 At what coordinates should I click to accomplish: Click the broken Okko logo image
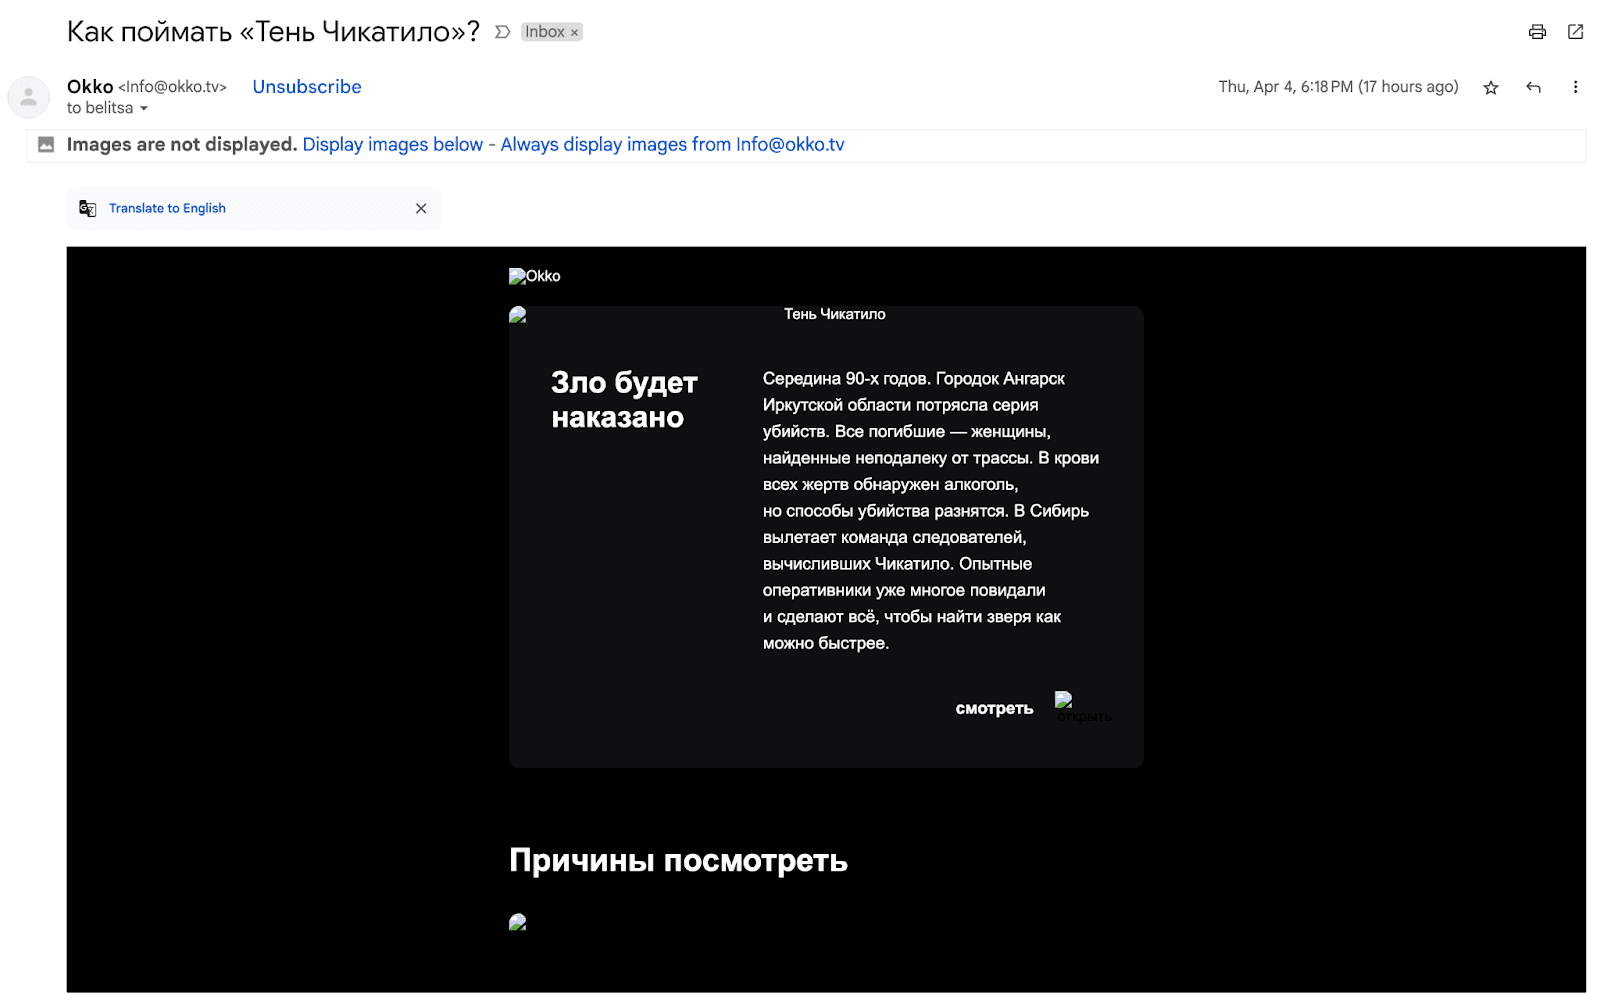(534, 276)
